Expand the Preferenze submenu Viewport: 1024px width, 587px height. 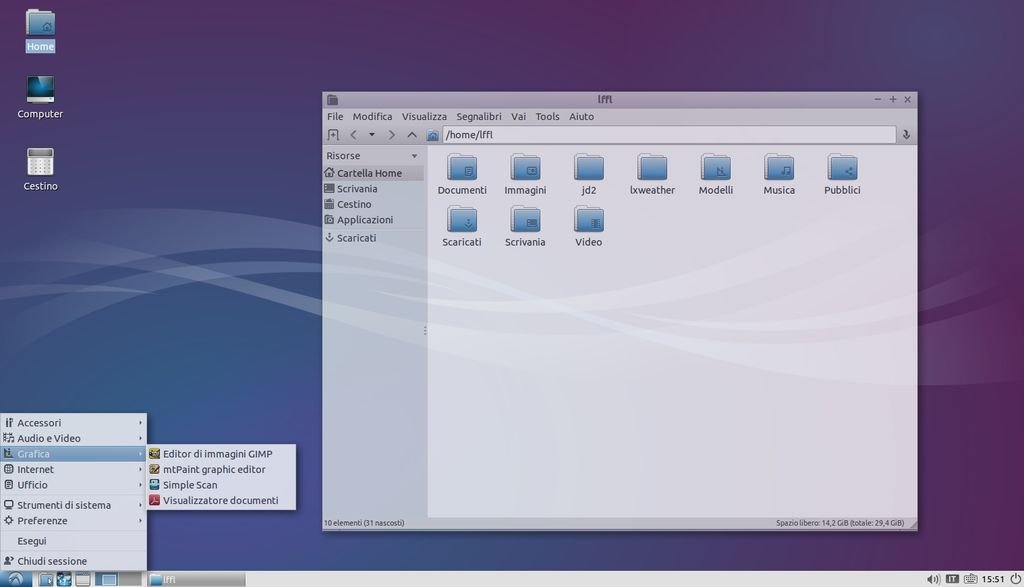click(43, 521)
